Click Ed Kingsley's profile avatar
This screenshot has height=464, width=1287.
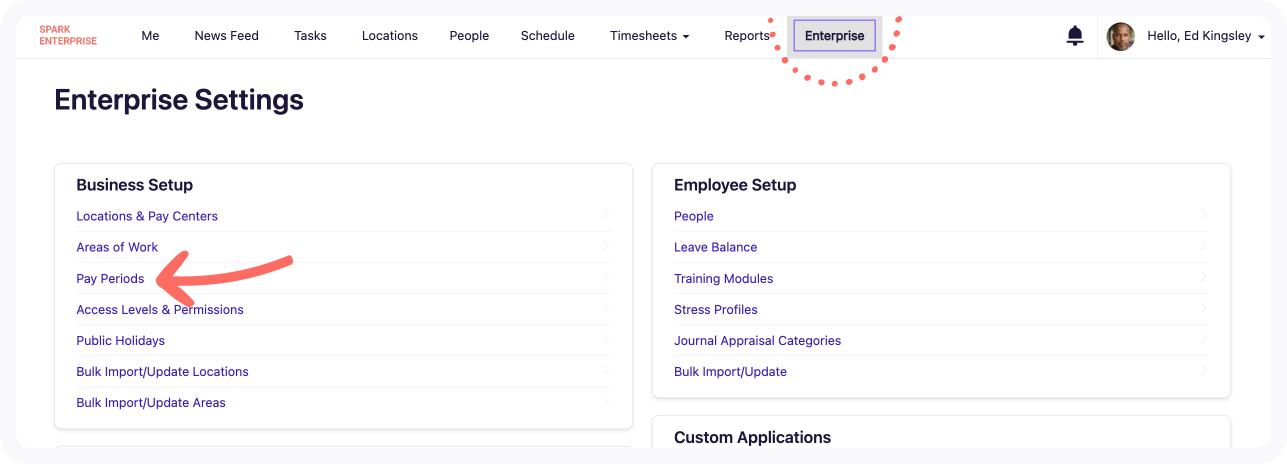[x=1120, y=37]
